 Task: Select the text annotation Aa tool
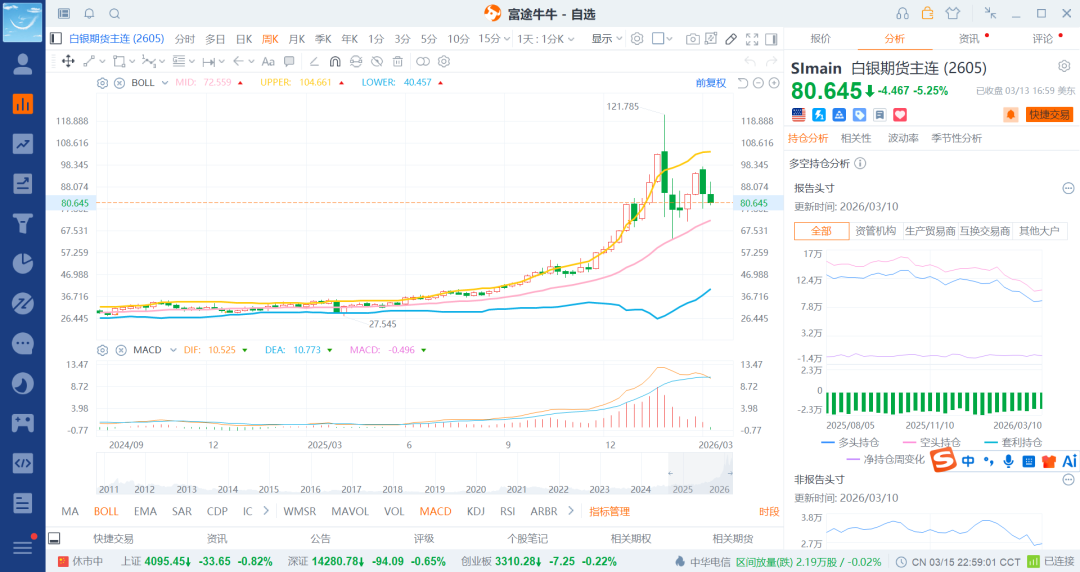click(x=267, y=61)
